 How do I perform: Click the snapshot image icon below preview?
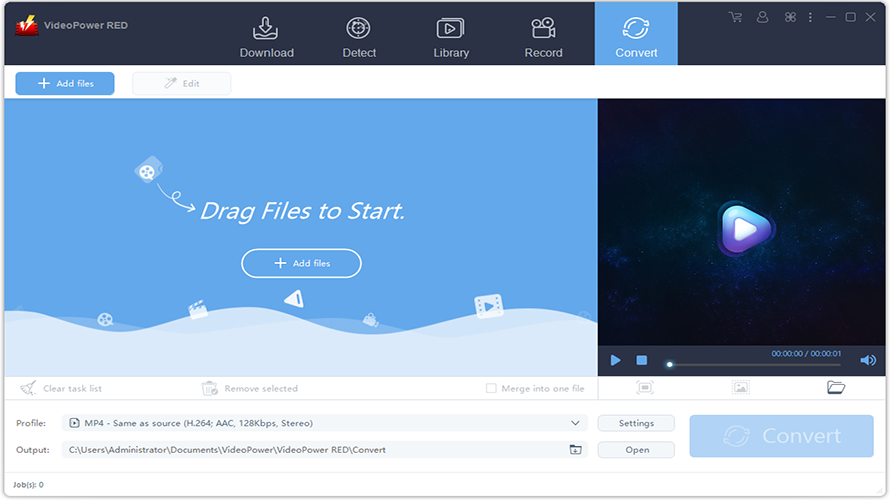click(x=740, y=388)
